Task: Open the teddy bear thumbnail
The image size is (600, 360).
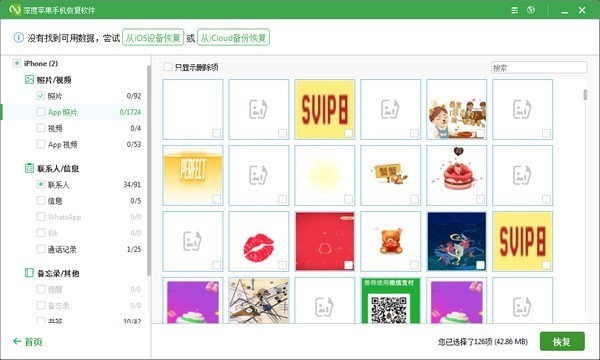Action: coord(391,241)
